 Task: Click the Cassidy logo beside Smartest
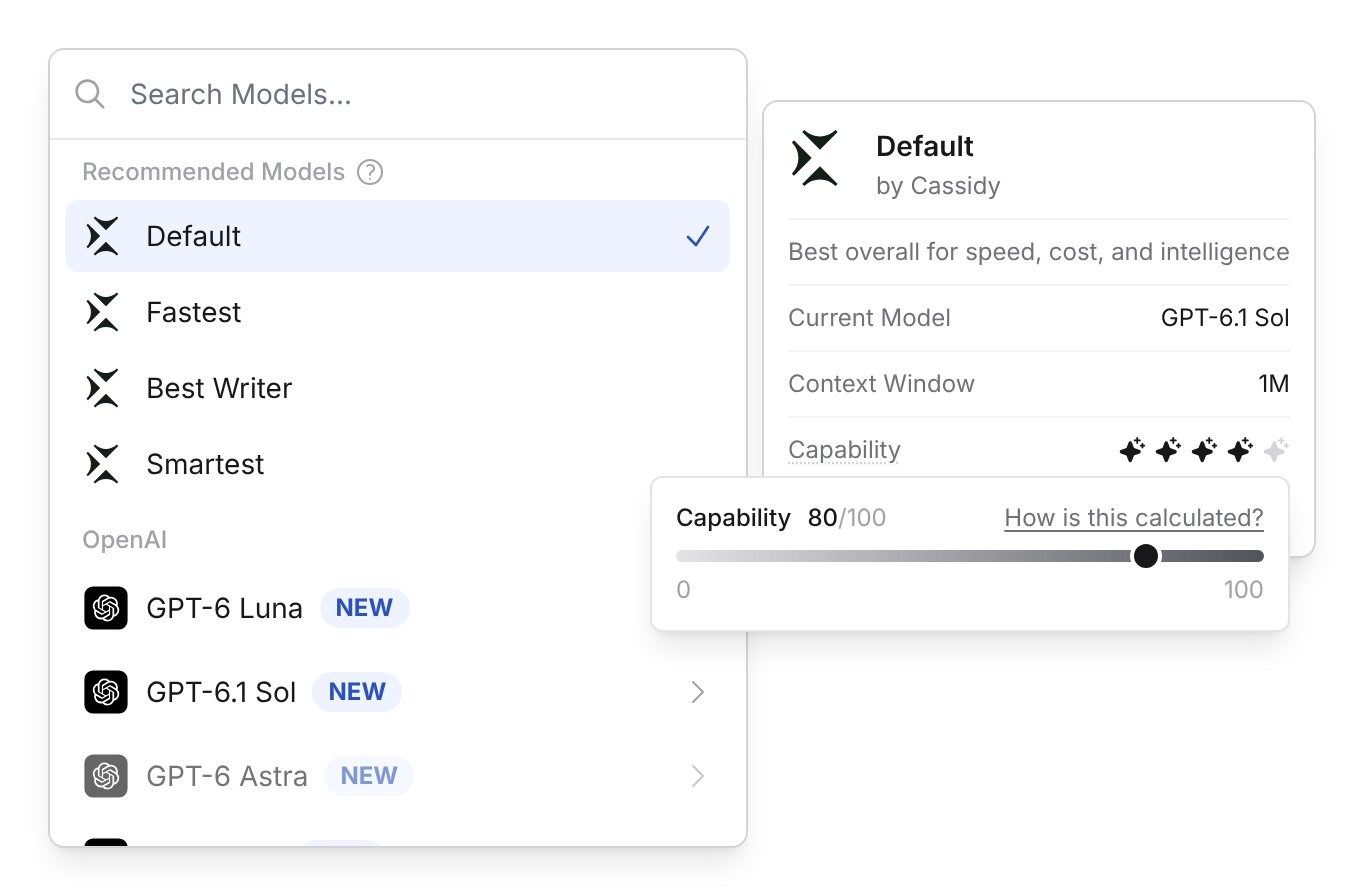[x=103, y=464]
